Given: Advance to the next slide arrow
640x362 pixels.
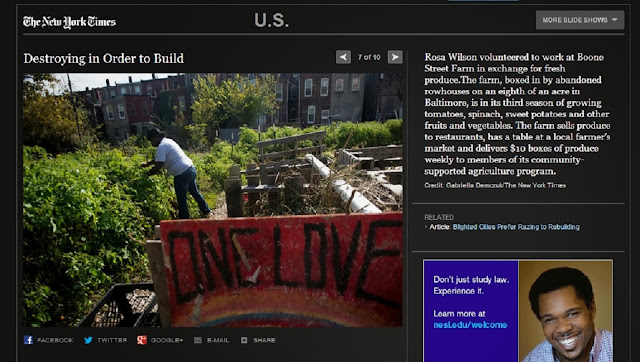Looking at the screenshot, I should pyautogui.click(x=395, y=57).
